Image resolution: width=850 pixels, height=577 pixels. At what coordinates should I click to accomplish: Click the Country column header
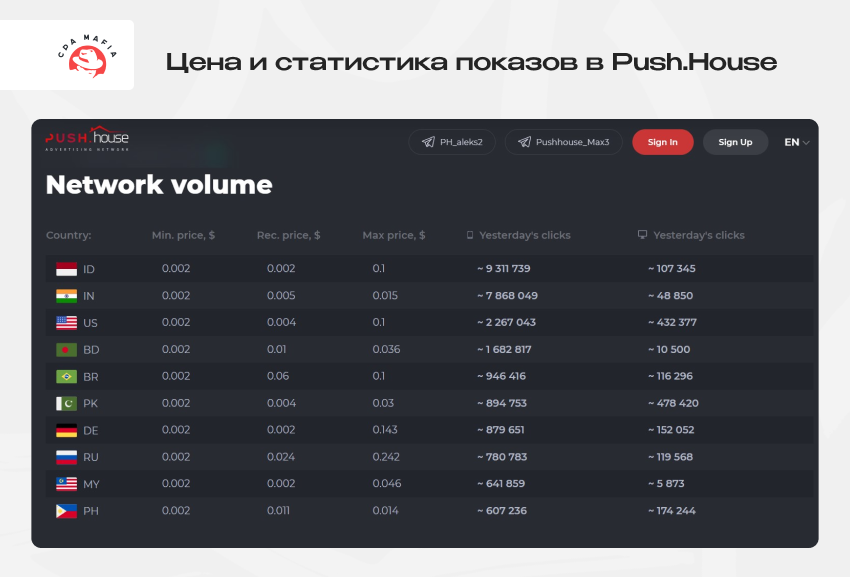68,235
